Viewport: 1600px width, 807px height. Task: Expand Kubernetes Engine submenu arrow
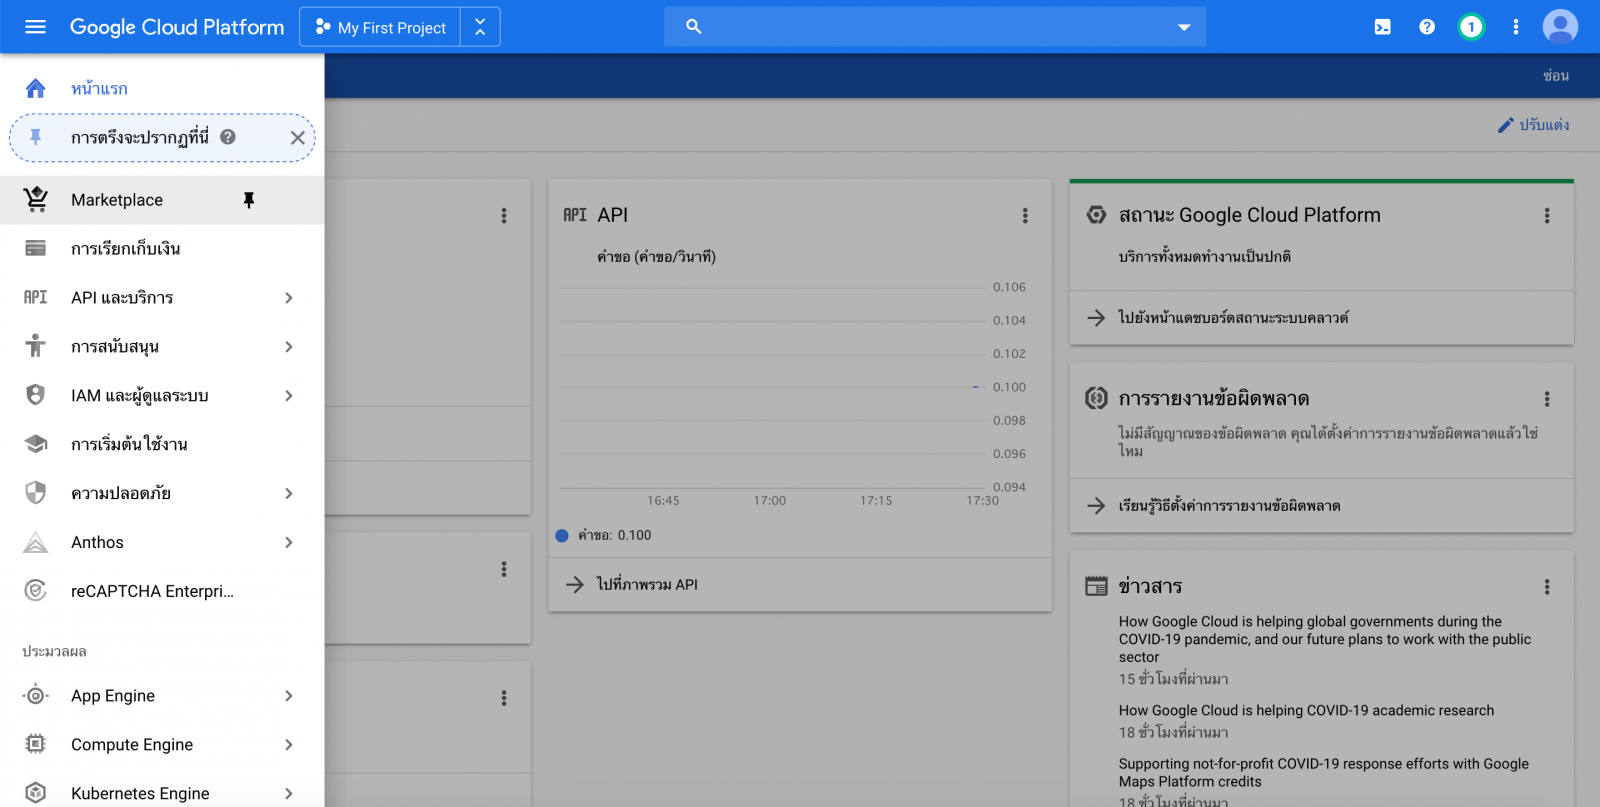pyautogui.click(x=289, y=793)
